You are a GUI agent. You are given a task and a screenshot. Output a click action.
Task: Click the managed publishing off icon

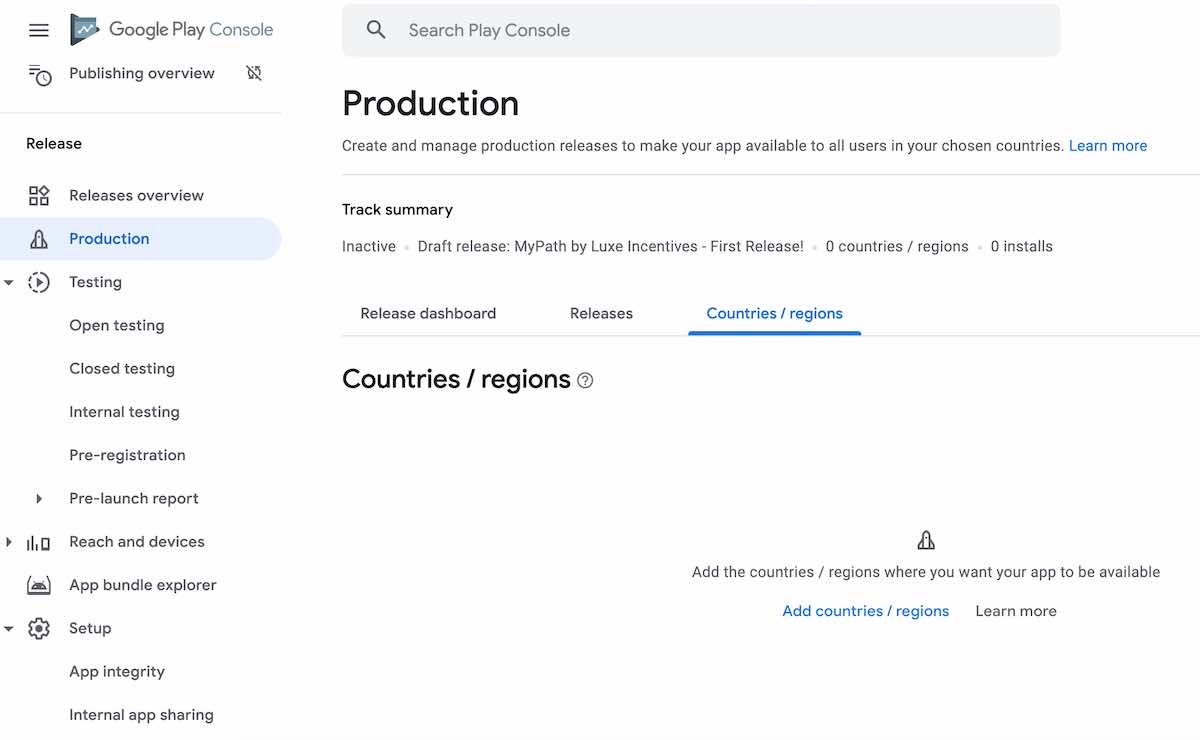pyautogui.click(x=254, y=73)
